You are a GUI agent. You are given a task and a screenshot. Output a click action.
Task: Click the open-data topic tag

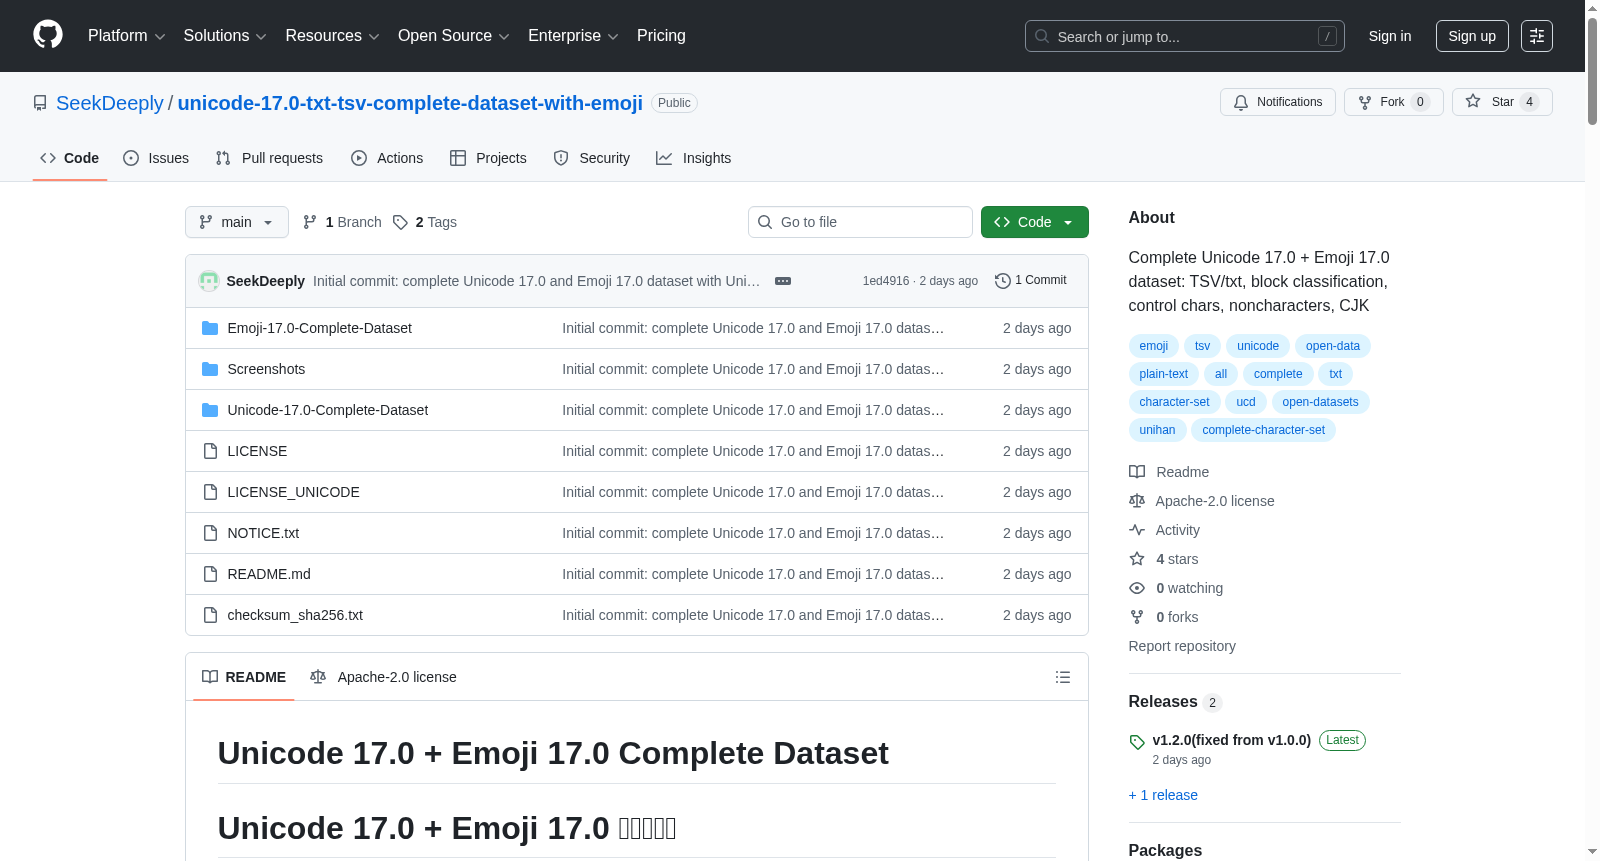(x=1333, y=346)
